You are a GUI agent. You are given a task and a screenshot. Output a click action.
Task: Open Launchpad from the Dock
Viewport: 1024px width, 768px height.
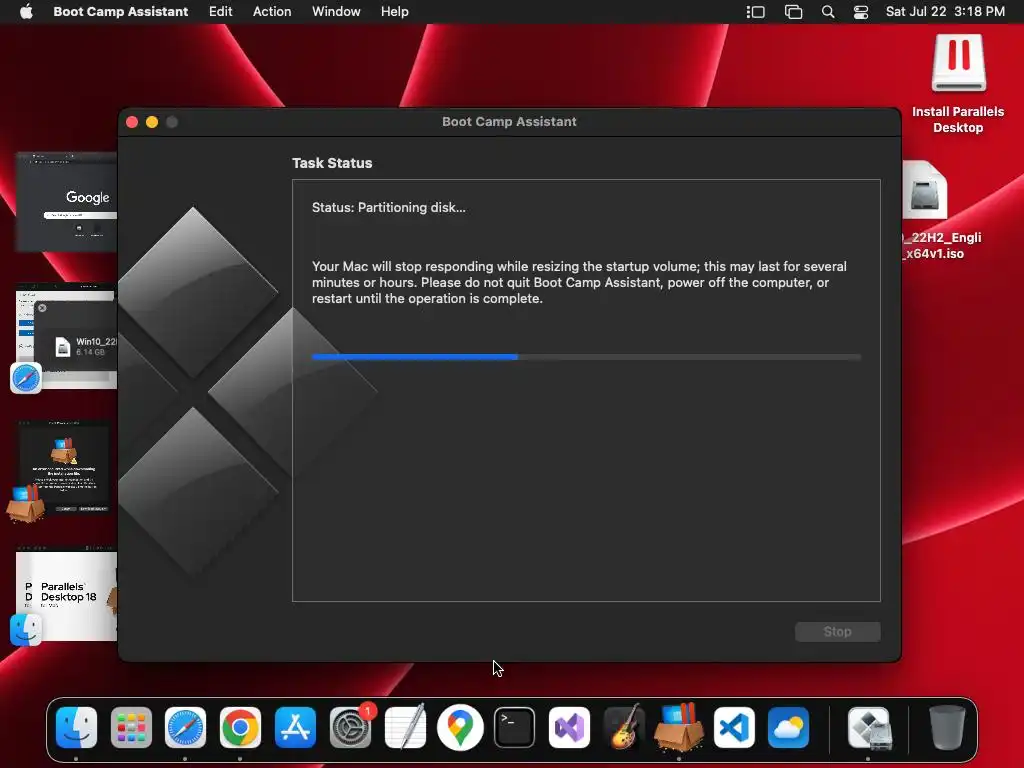131,728
